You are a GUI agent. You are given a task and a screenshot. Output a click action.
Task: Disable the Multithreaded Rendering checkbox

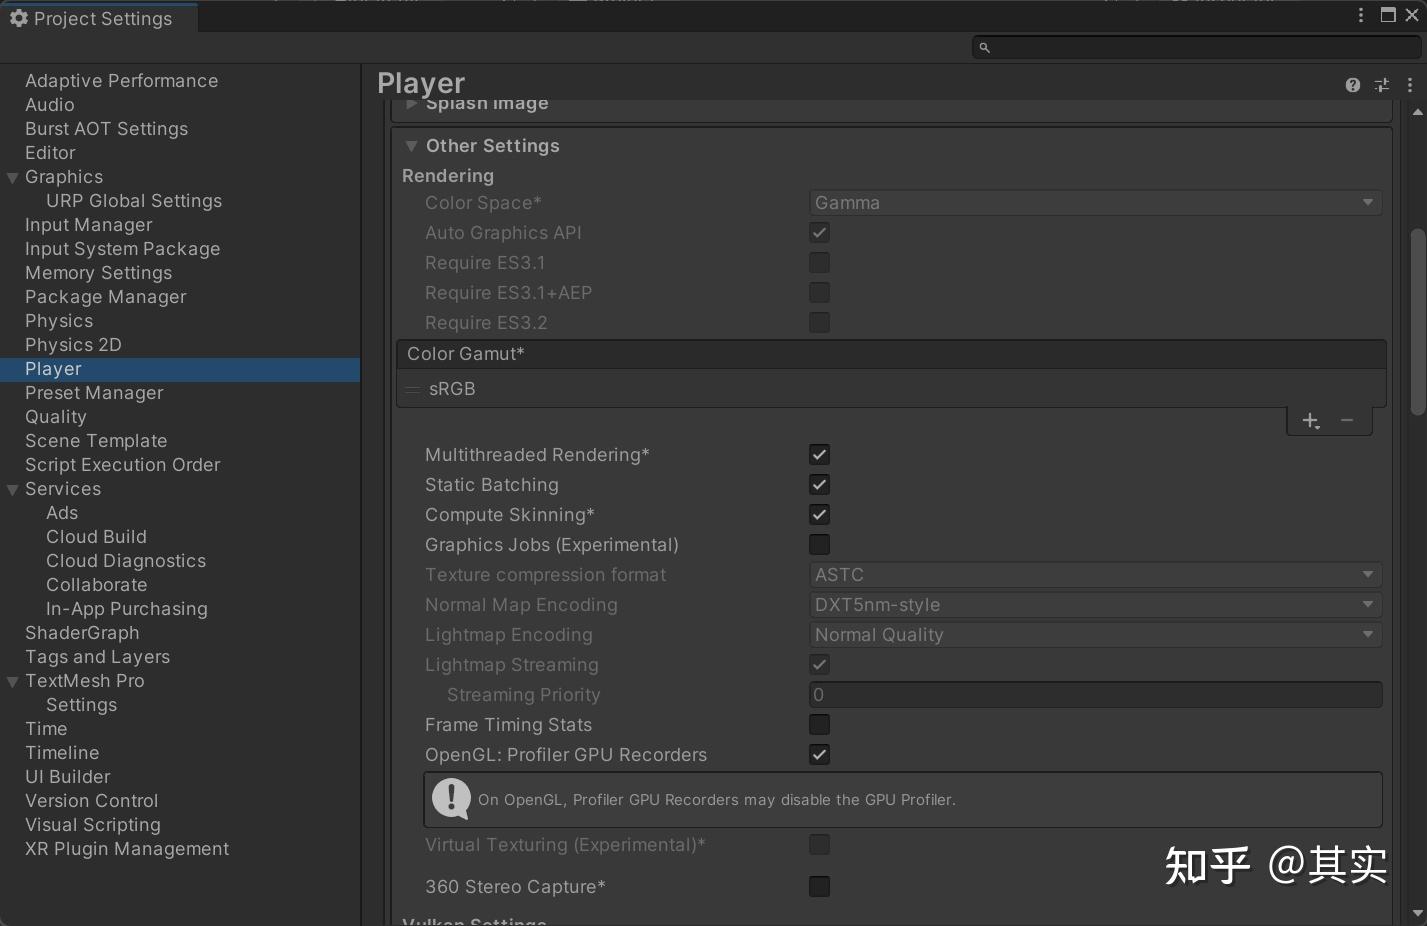(819, 454)
